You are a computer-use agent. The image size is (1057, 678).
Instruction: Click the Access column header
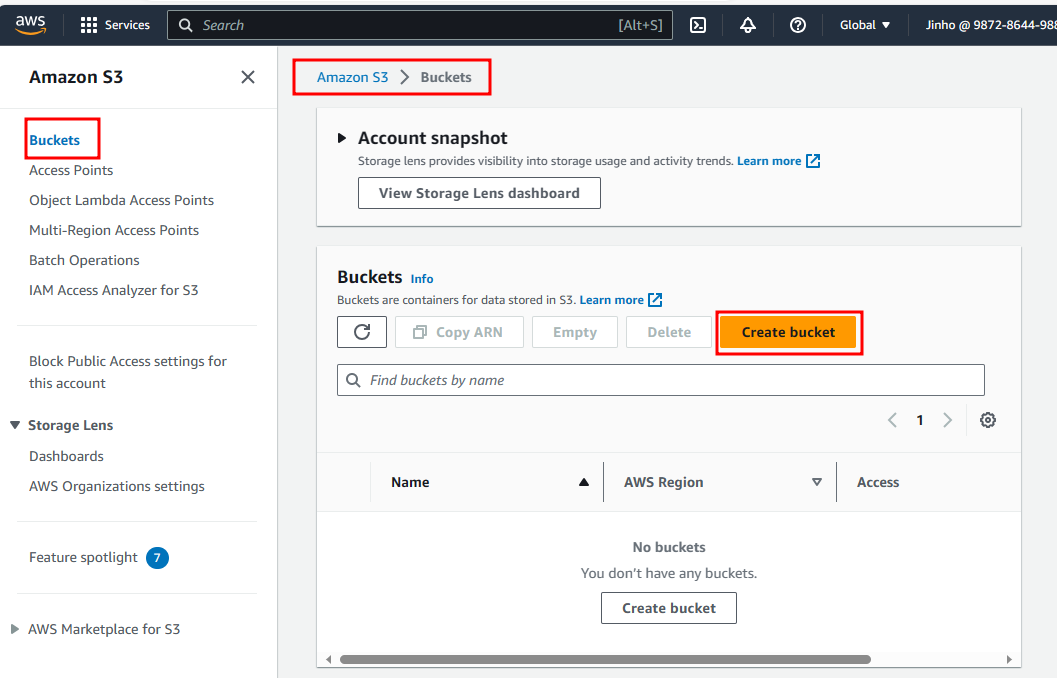(878, 482)
